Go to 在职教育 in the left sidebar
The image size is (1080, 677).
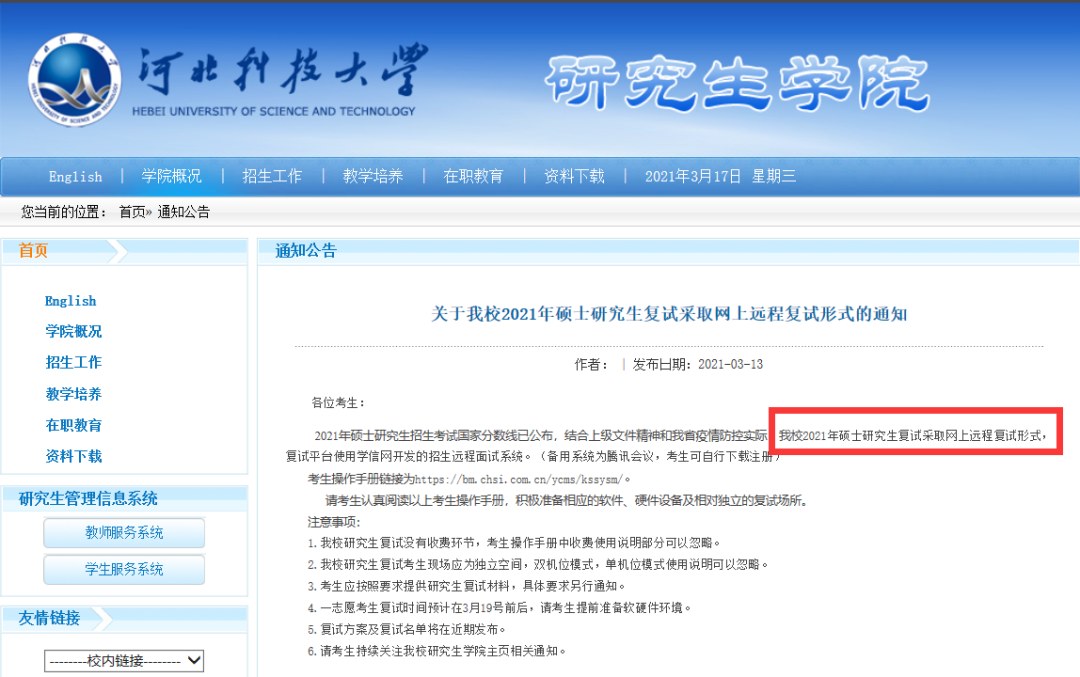point(73,426)
